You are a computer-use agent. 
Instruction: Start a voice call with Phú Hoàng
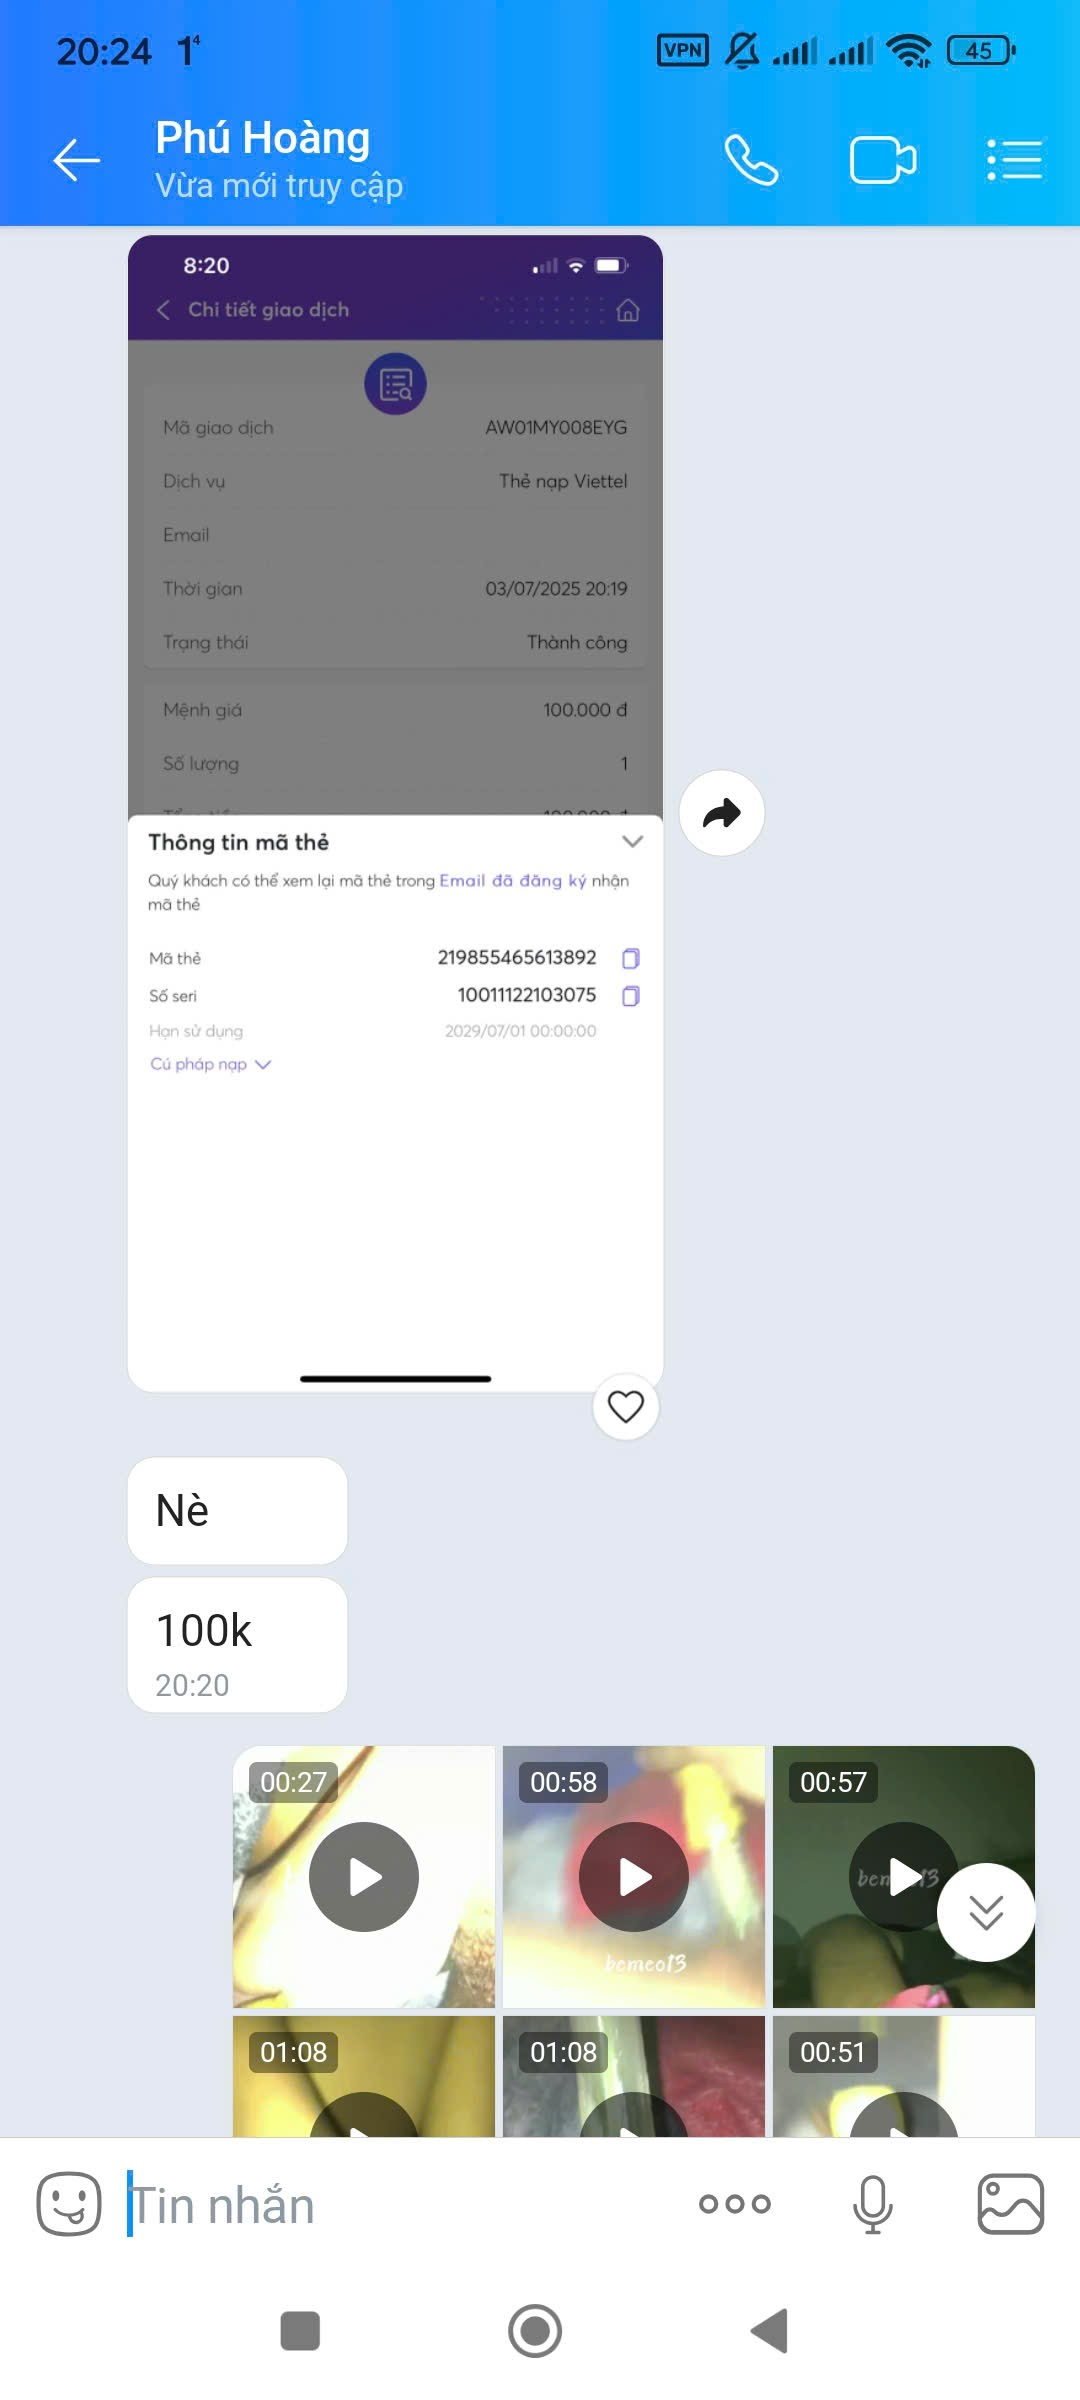751,160
